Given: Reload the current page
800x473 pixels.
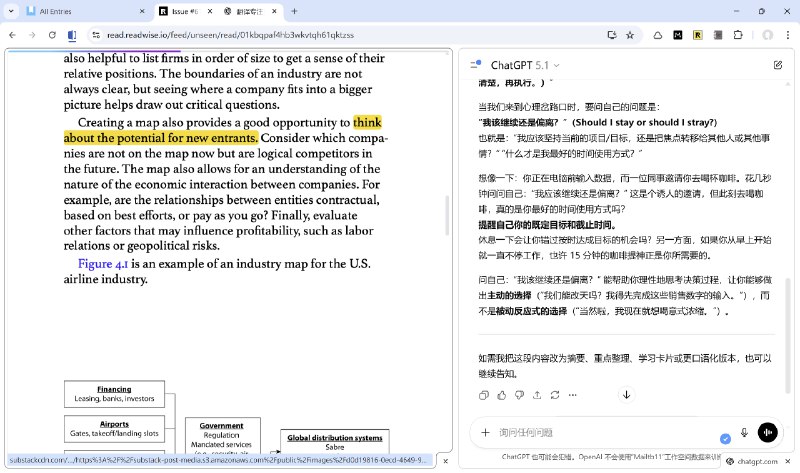Looking at the screenshot, I should 52,35.
